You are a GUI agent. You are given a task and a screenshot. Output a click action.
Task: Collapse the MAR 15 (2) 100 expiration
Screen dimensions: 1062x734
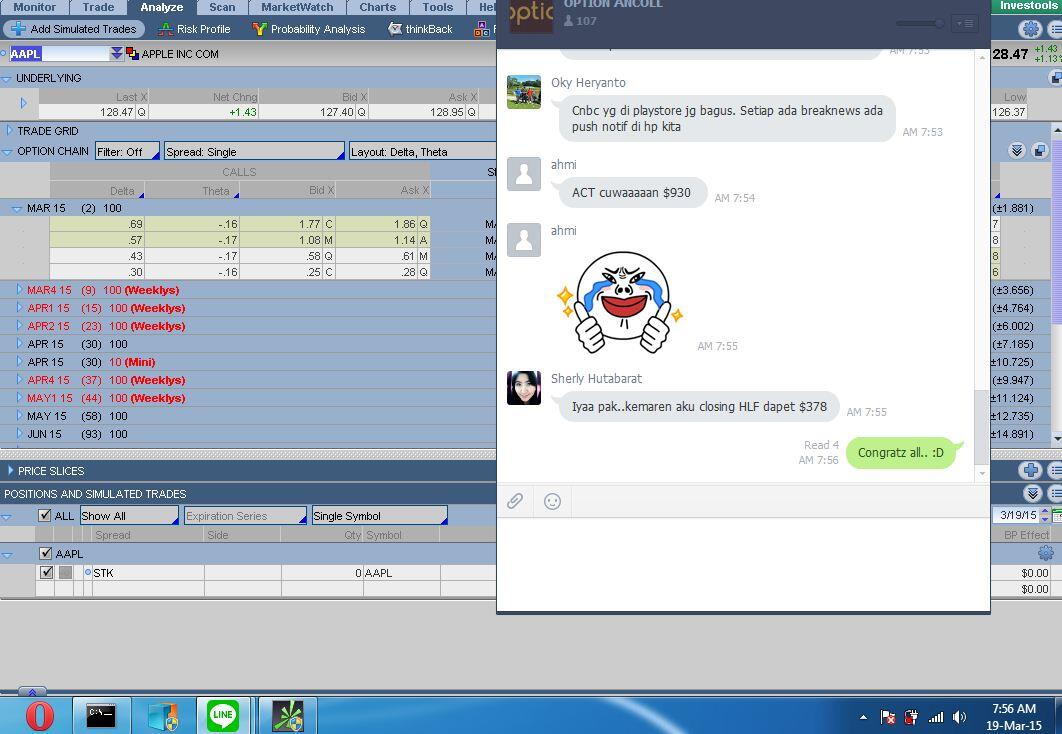tap(17, 209)
